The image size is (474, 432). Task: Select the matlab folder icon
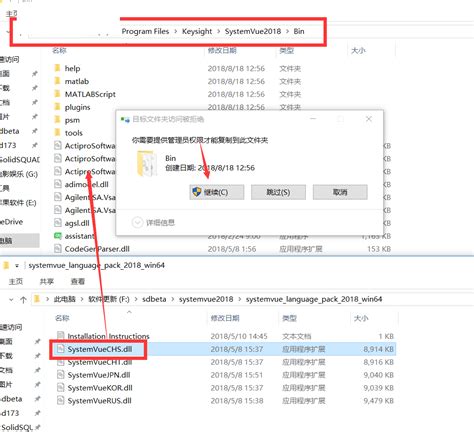click(x=57, y=81)
